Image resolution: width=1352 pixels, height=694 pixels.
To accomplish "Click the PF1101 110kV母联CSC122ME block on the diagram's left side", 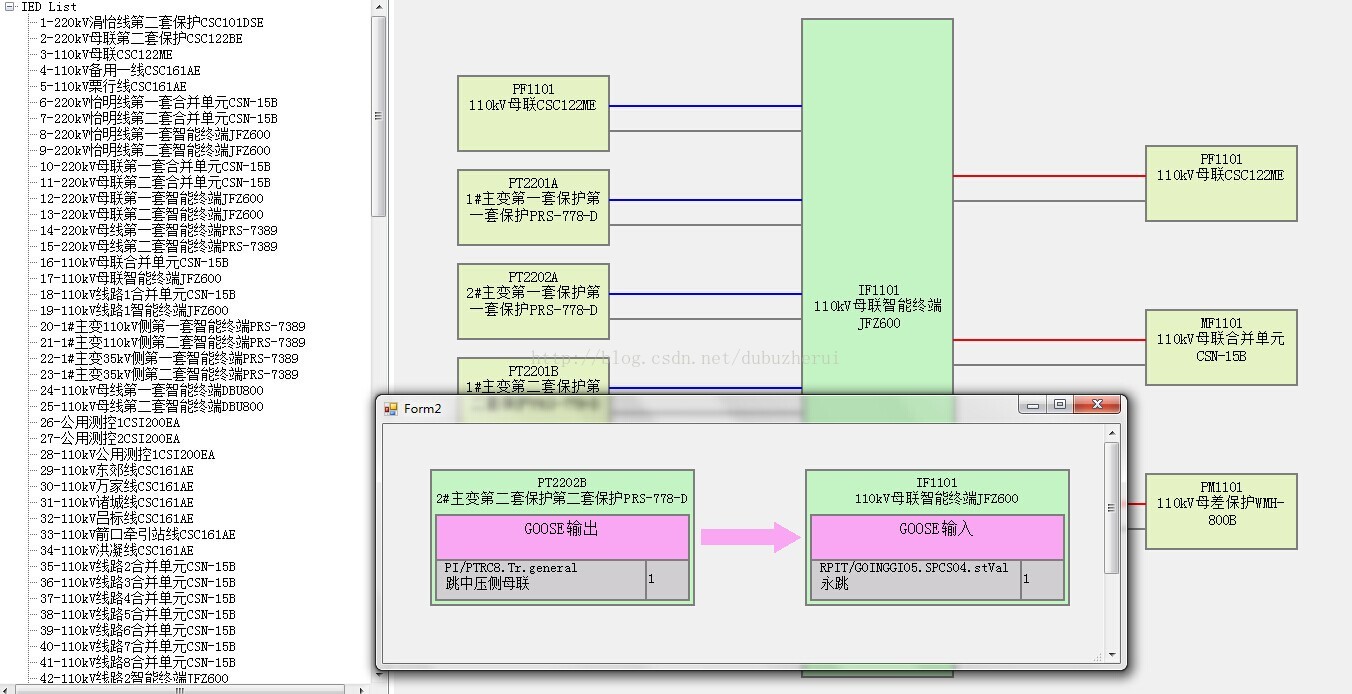I will [x=533, y=113].
